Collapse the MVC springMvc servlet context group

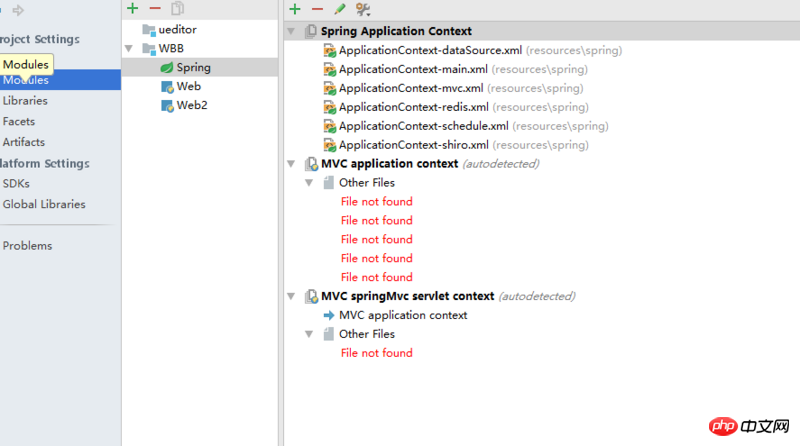click(291, 296)
